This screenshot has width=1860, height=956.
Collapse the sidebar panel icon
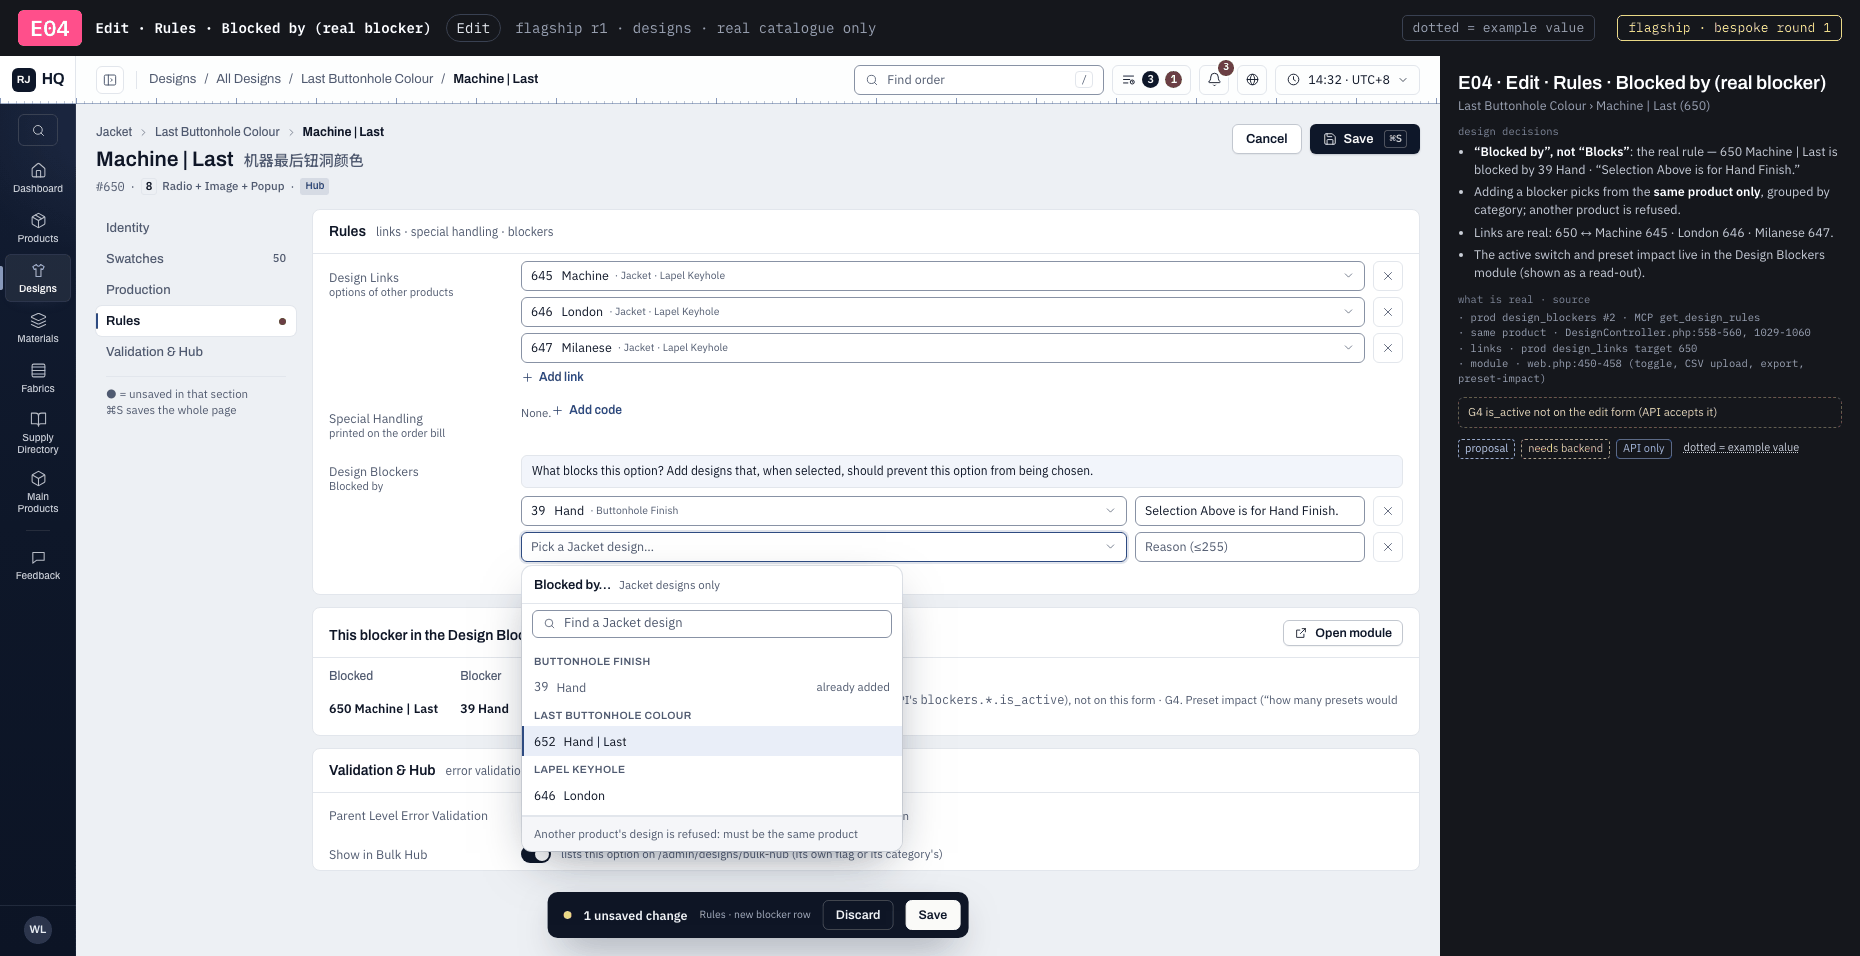point(110,80)
